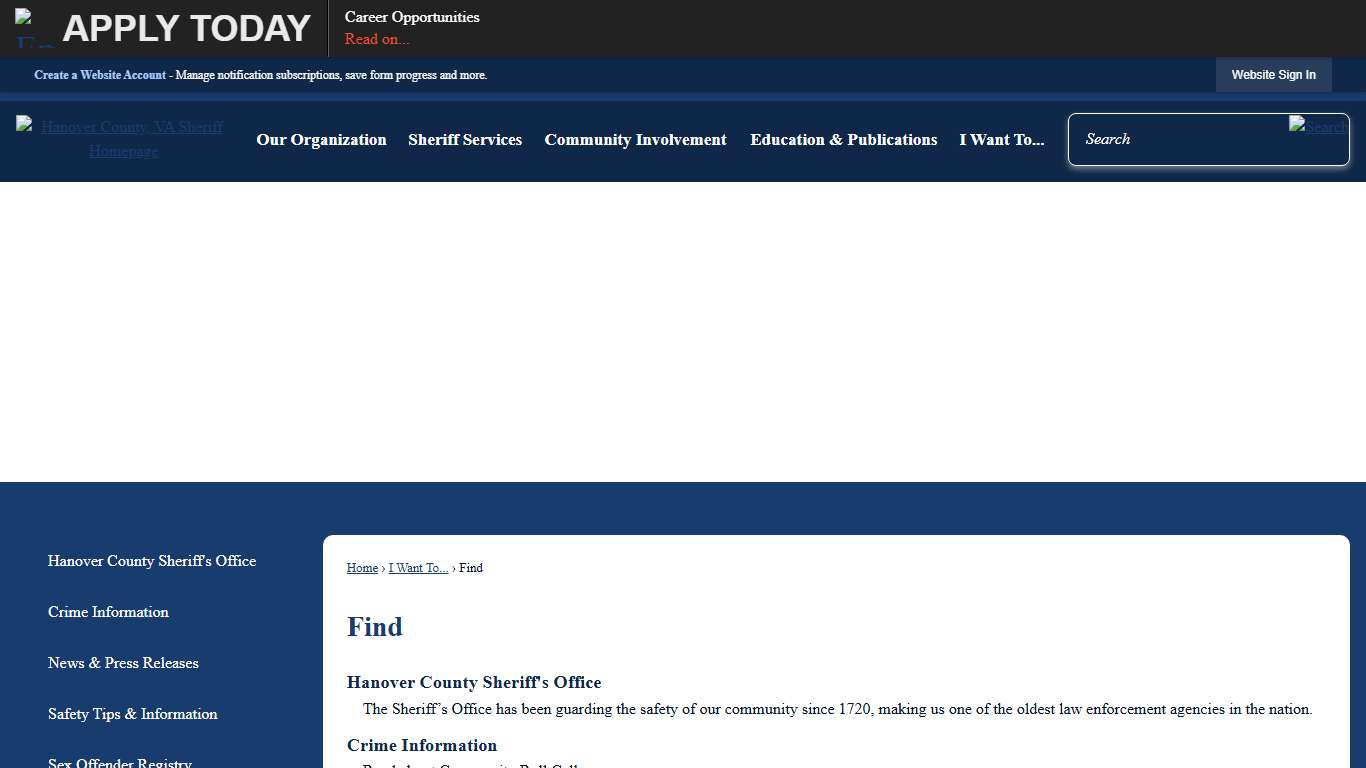
Task: Open the Our Organization menu
Action: (321, 140)
